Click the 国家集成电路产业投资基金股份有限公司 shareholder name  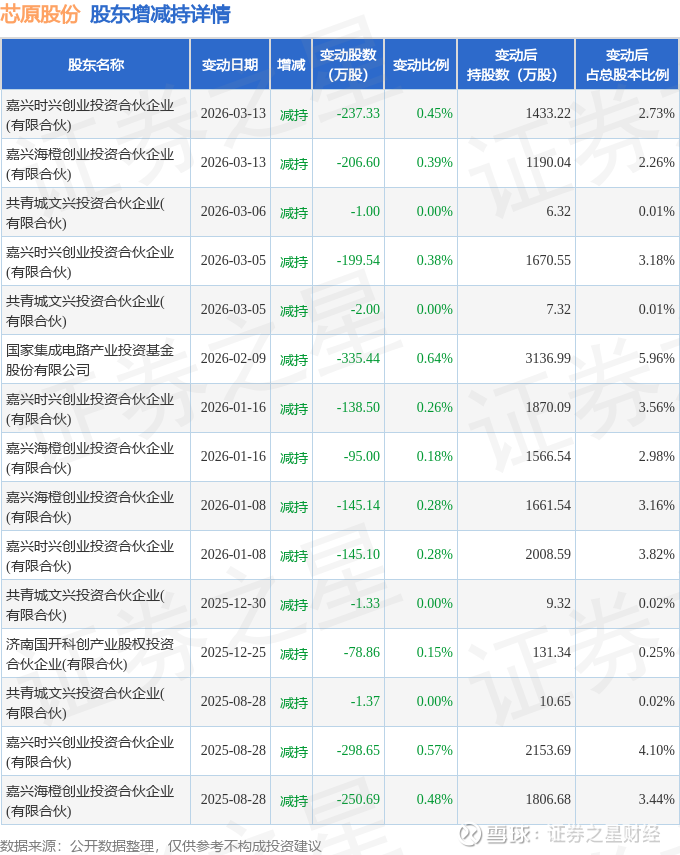point(90,360)
